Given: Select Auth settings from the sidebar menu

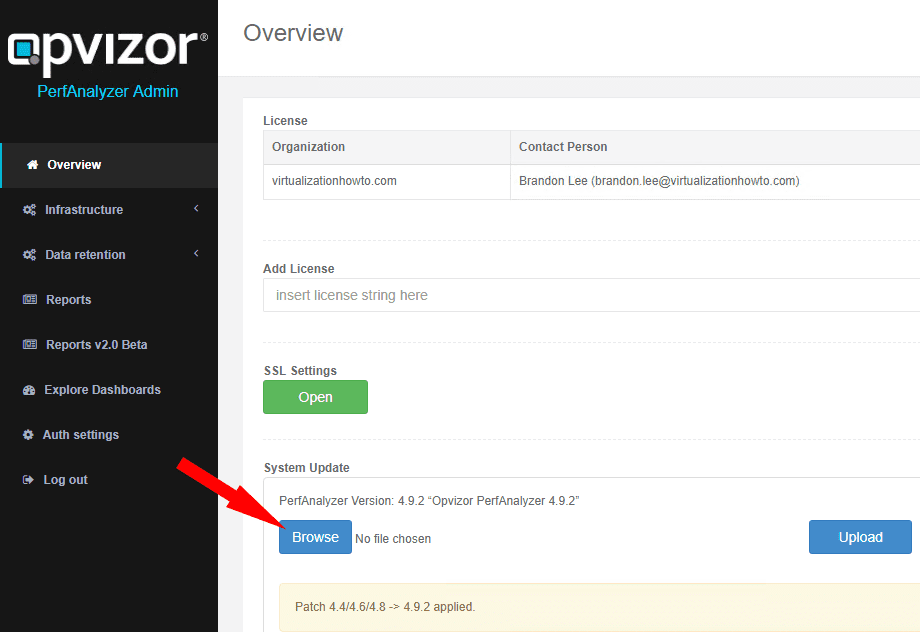Looking at the screenshot, I should (80, 434).
